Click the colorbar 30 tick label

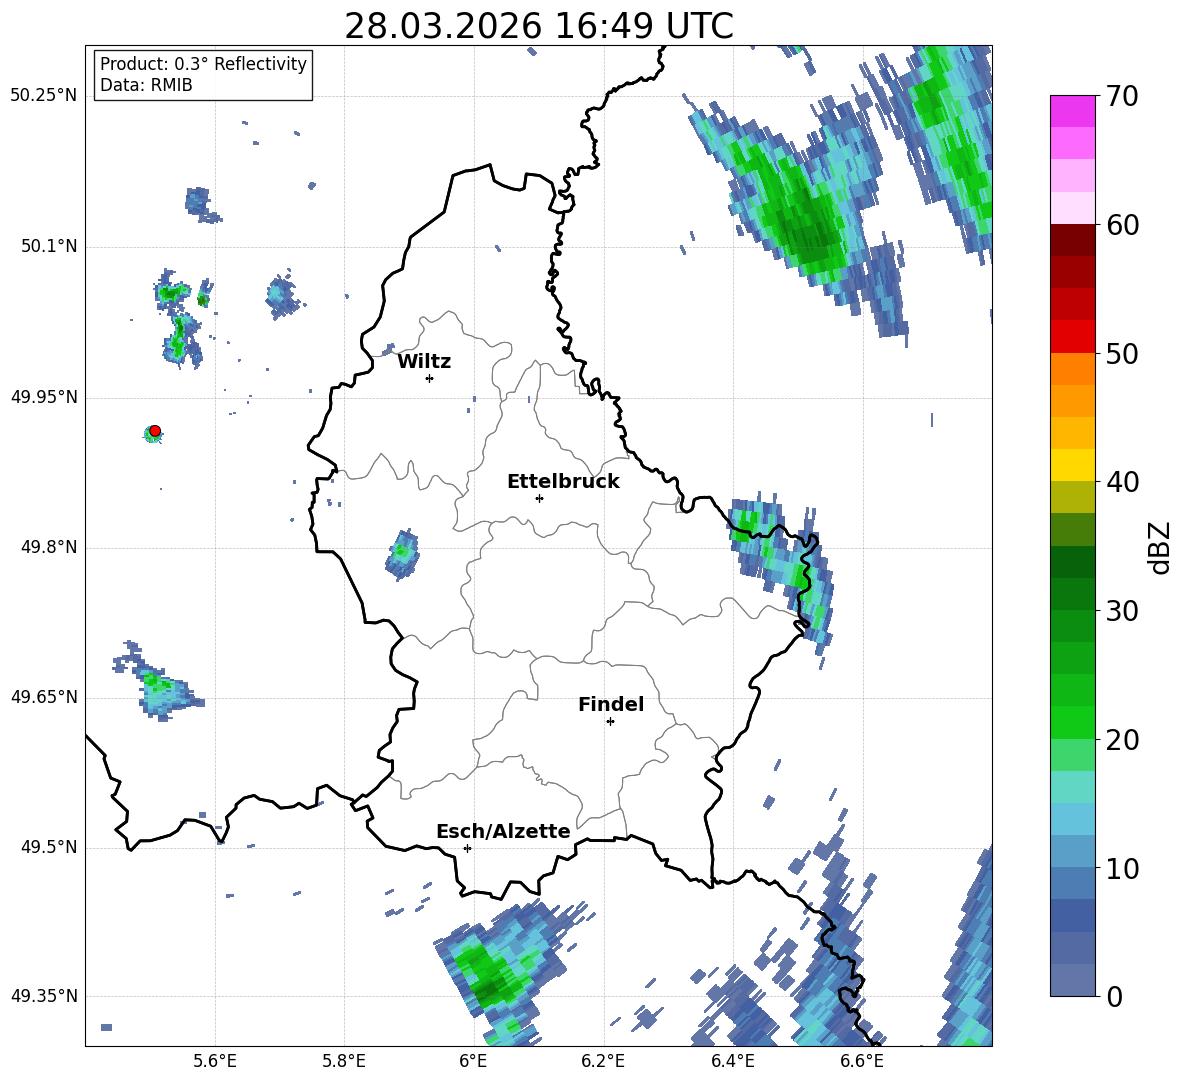tap(1122, 611)
